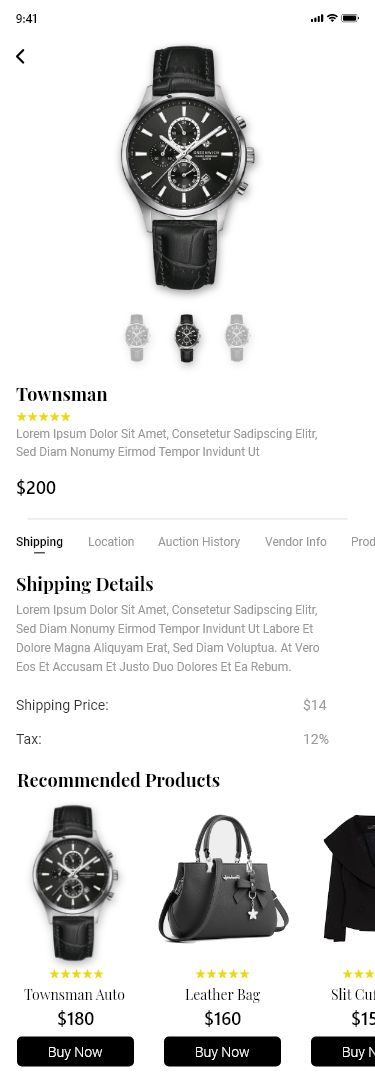
Task: Switch to the Location tab
Action: point(111,542)
